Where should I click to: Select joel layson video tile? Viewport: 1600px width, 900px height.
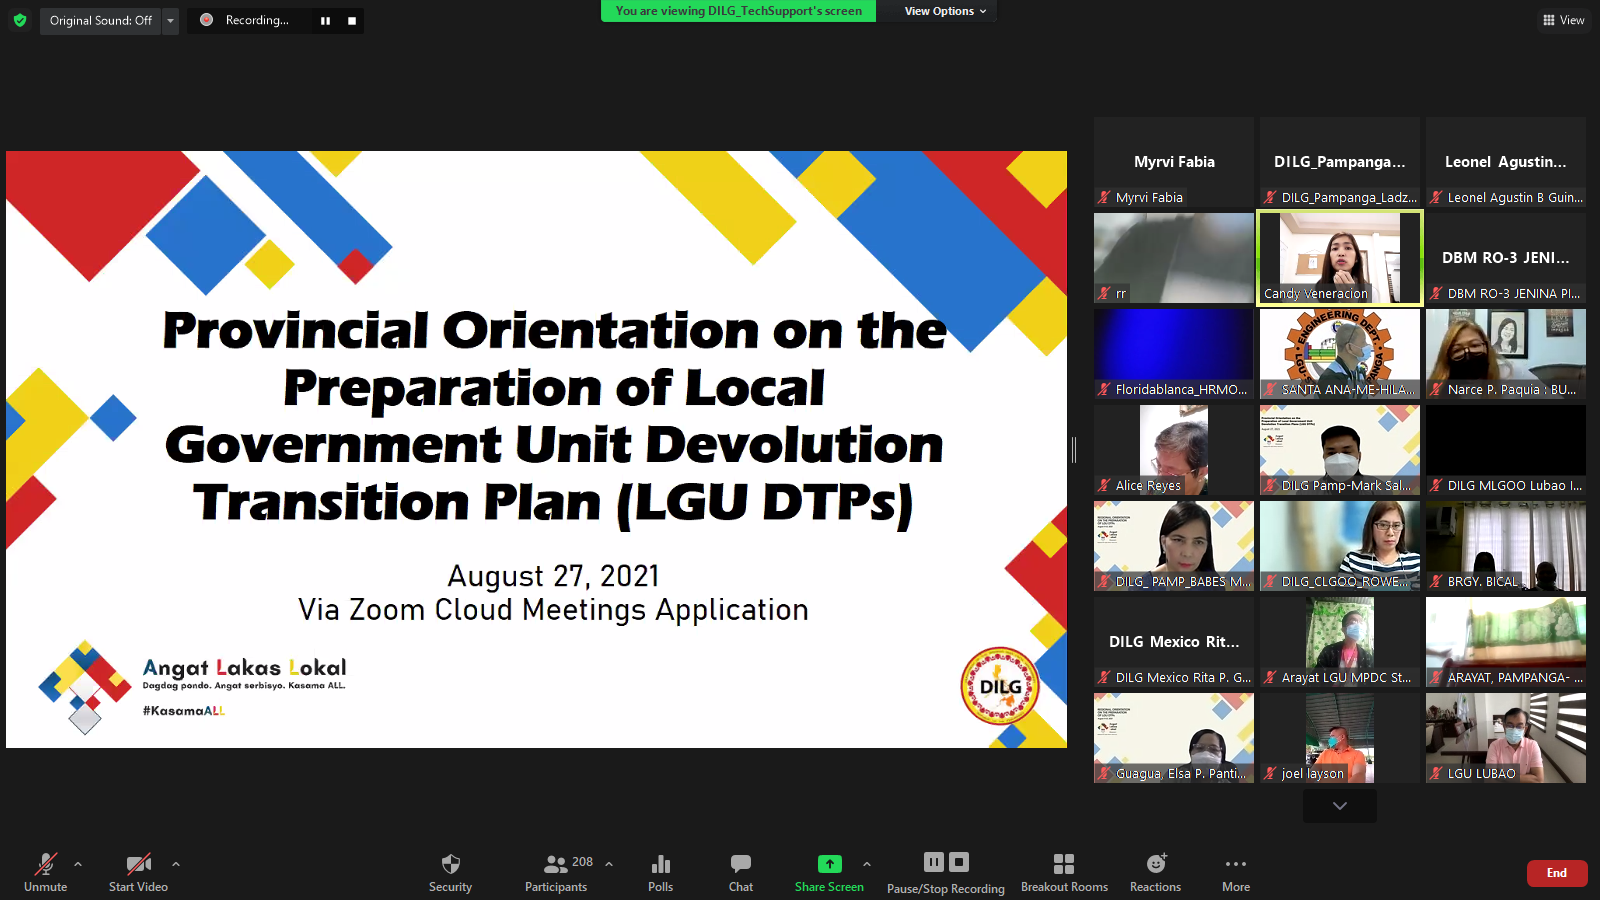click(x=1340, y=738)
